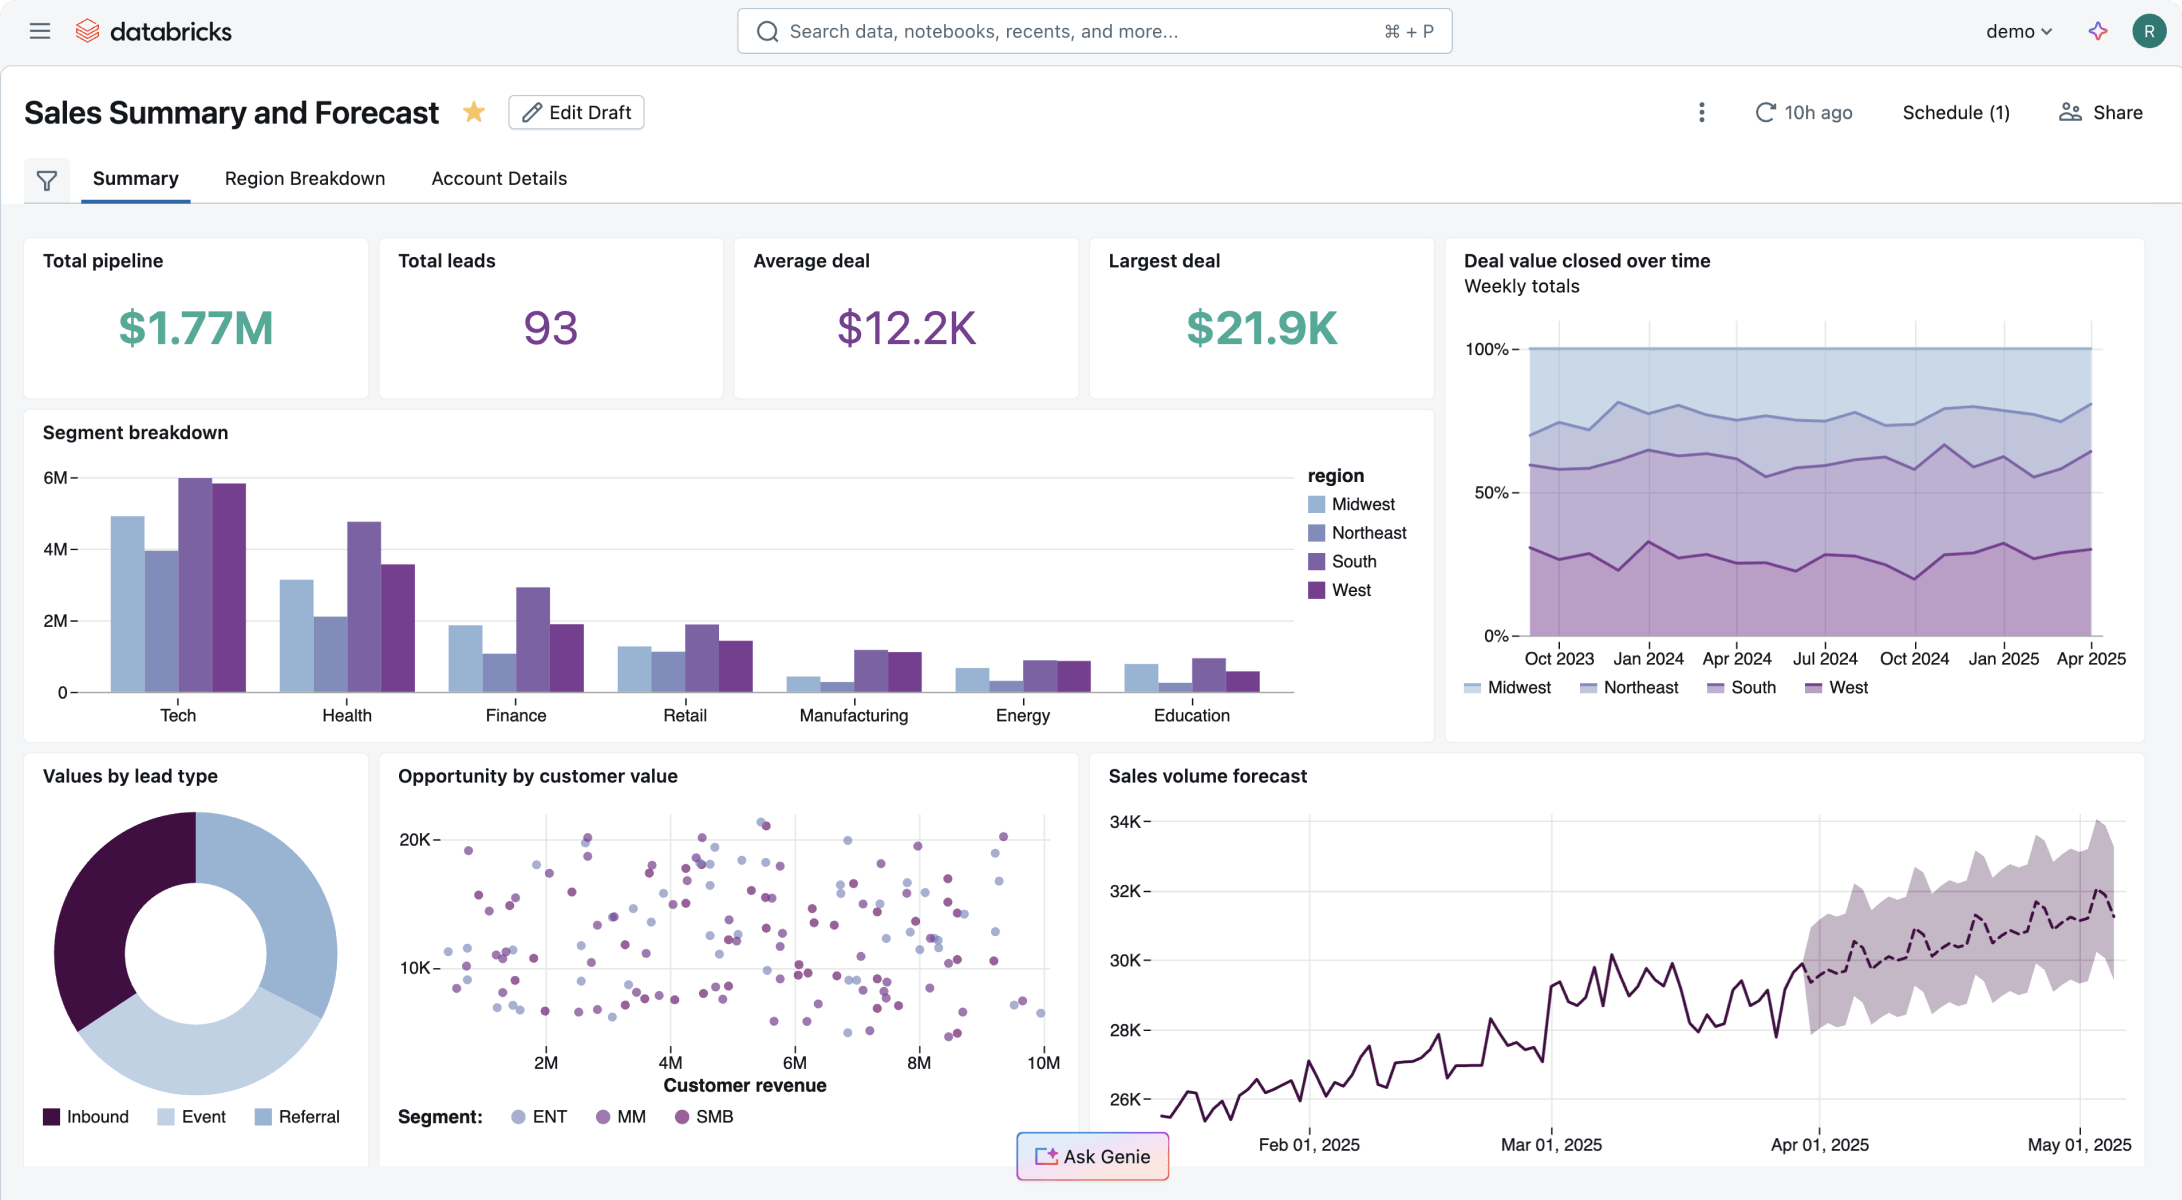Screen dimensions: 2182x1200
Task: Launch Ask Genie
Action: pos(1092,1156)
